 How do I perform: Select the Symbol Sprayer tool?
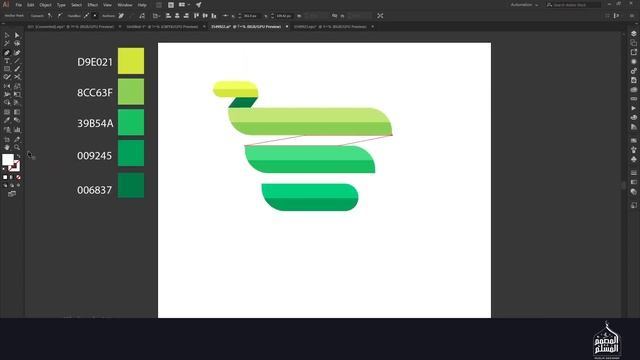click(7, 130)
